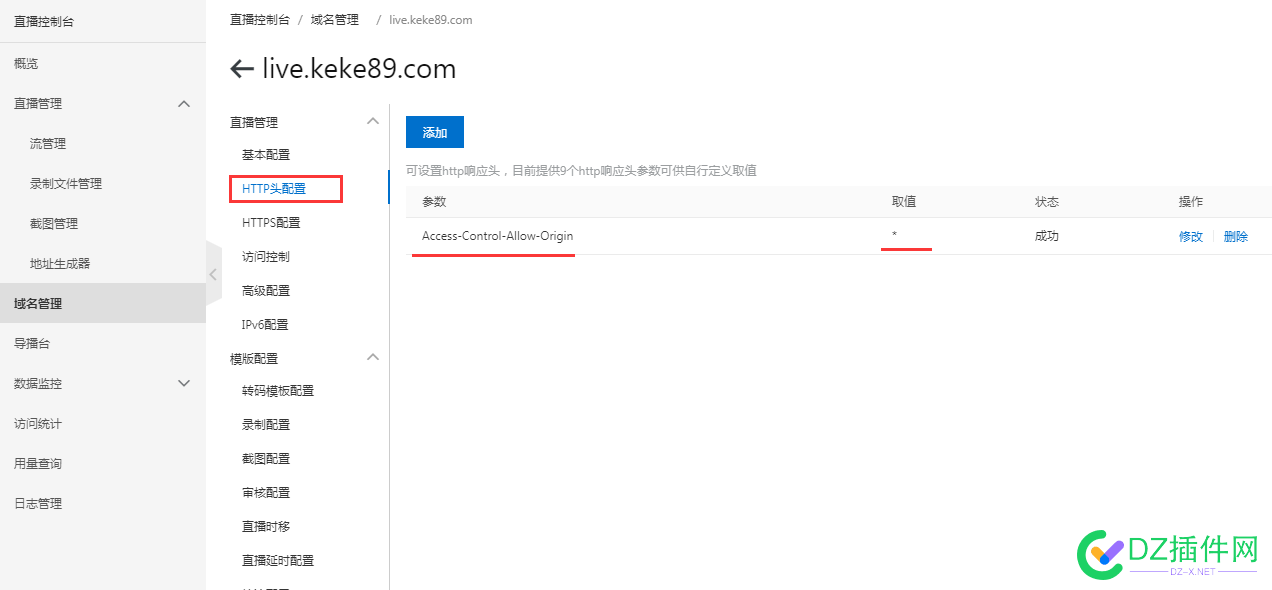Open the 域名管理 breadcrumb link
The width and height of the screenshot is (1272, 590).
point(334,20)
